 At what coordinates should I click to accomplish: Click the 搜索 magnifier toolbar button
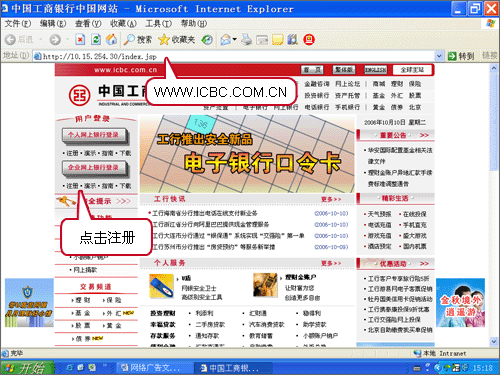click(138, 40)
